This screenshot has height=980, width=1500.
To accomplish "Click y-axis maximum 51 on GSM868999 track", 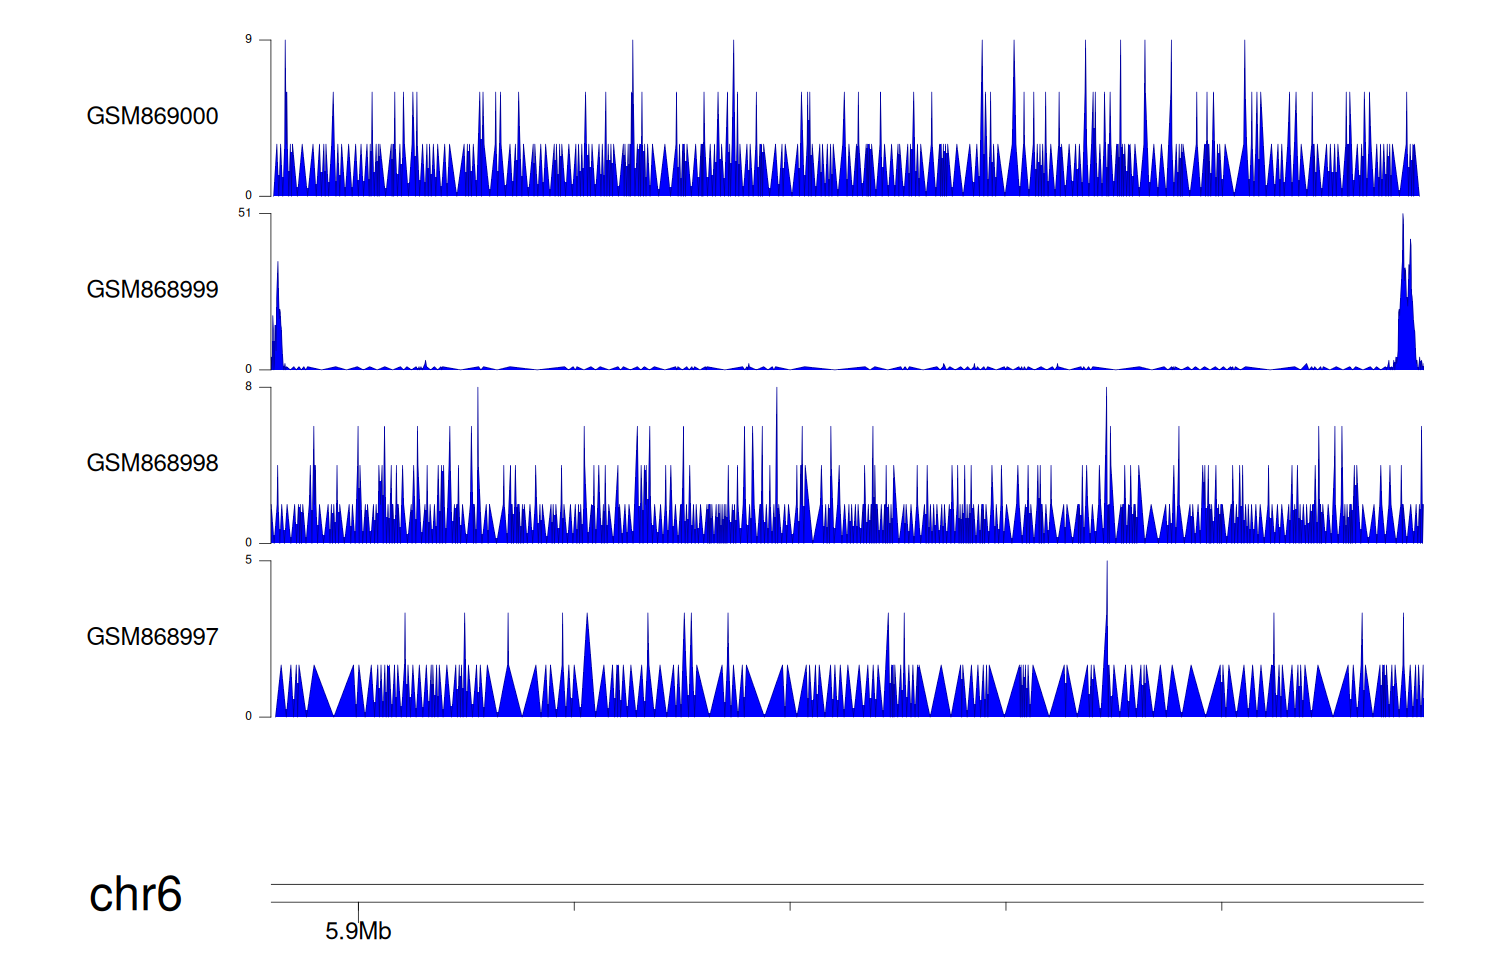I will 245,213.
